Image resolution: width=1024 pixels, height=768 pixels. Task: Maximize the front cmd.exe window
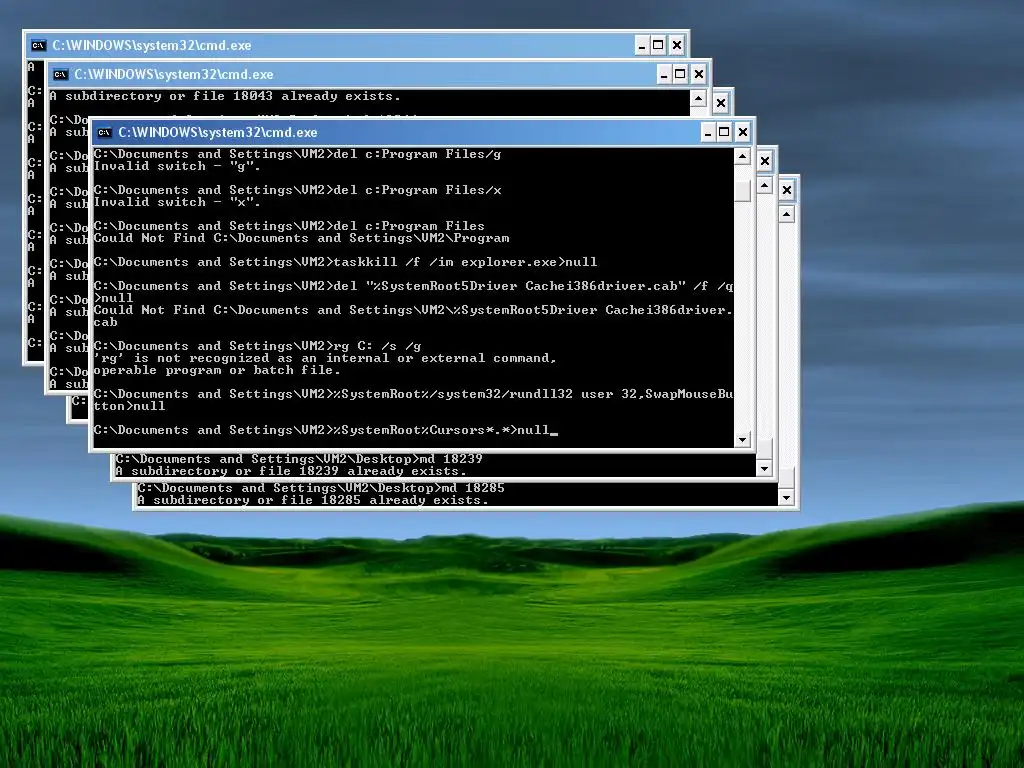[x=724, y=133]
